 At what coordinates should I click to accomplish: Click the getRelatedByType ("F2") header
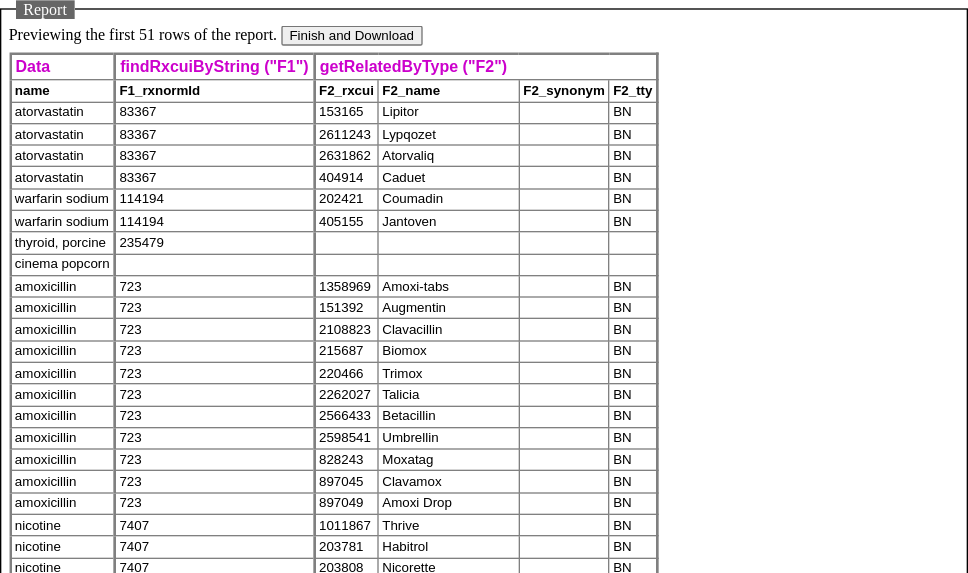486,67
